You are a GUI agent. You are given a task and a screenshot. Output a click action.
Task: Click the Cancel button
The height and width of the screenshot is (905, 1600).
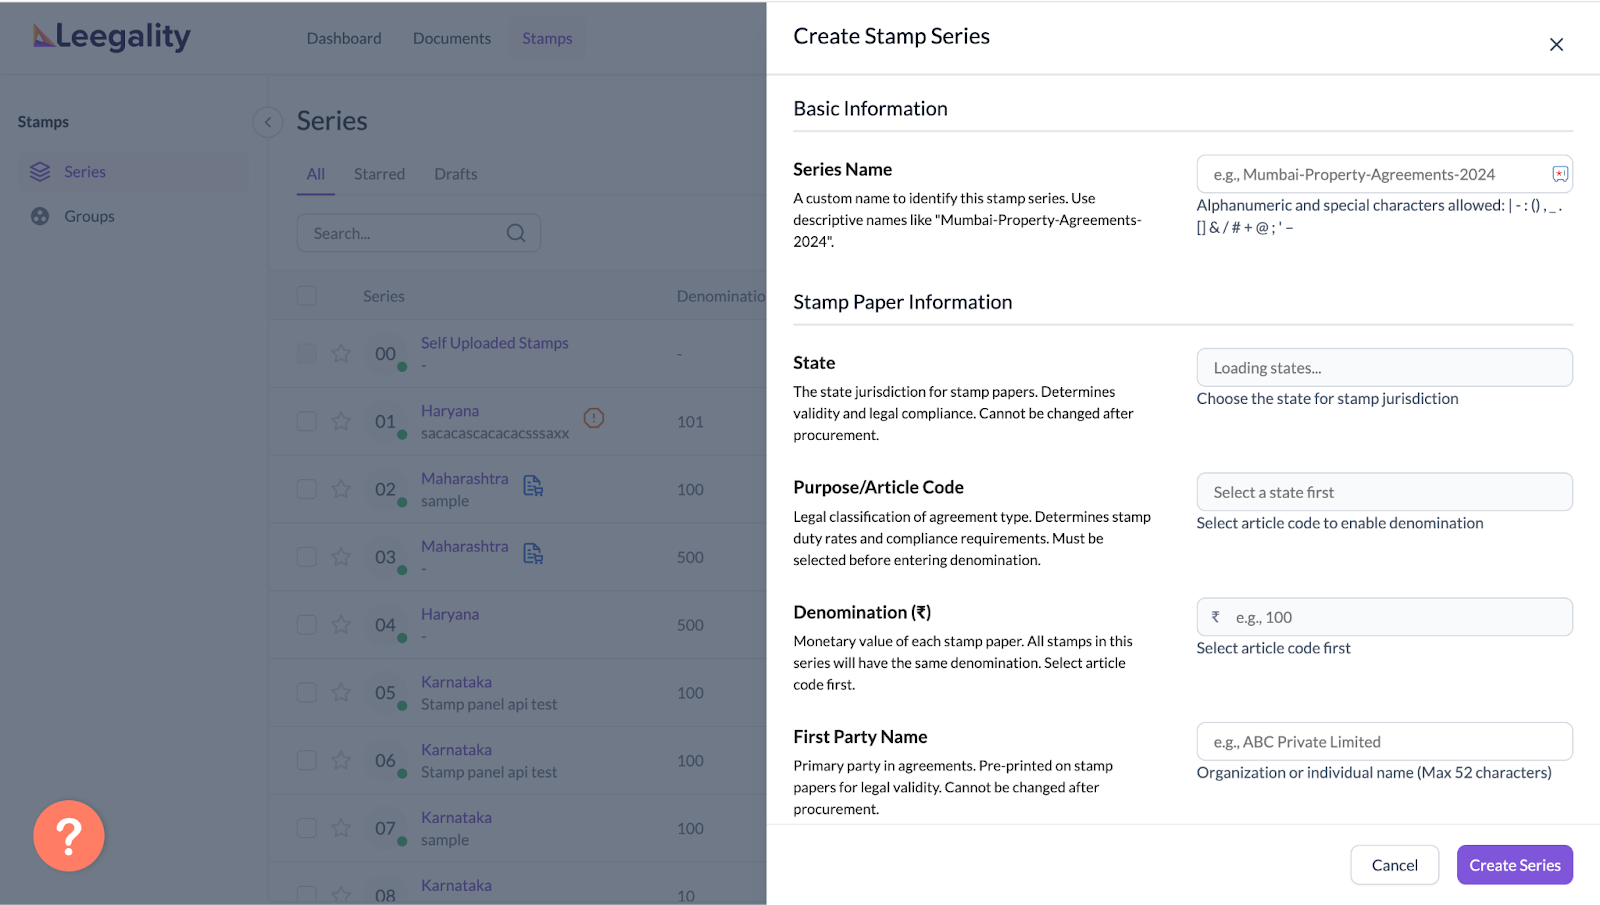point(1394,865)
